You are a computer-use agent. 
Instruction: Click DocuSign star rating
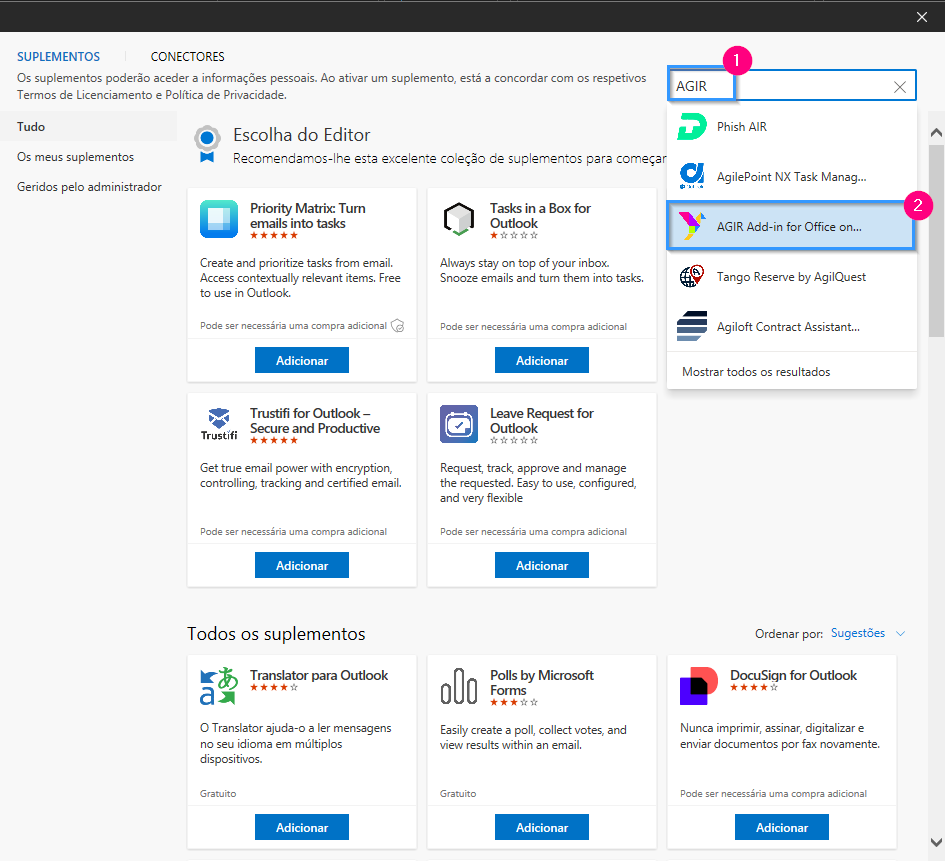(x=754, y=687)
